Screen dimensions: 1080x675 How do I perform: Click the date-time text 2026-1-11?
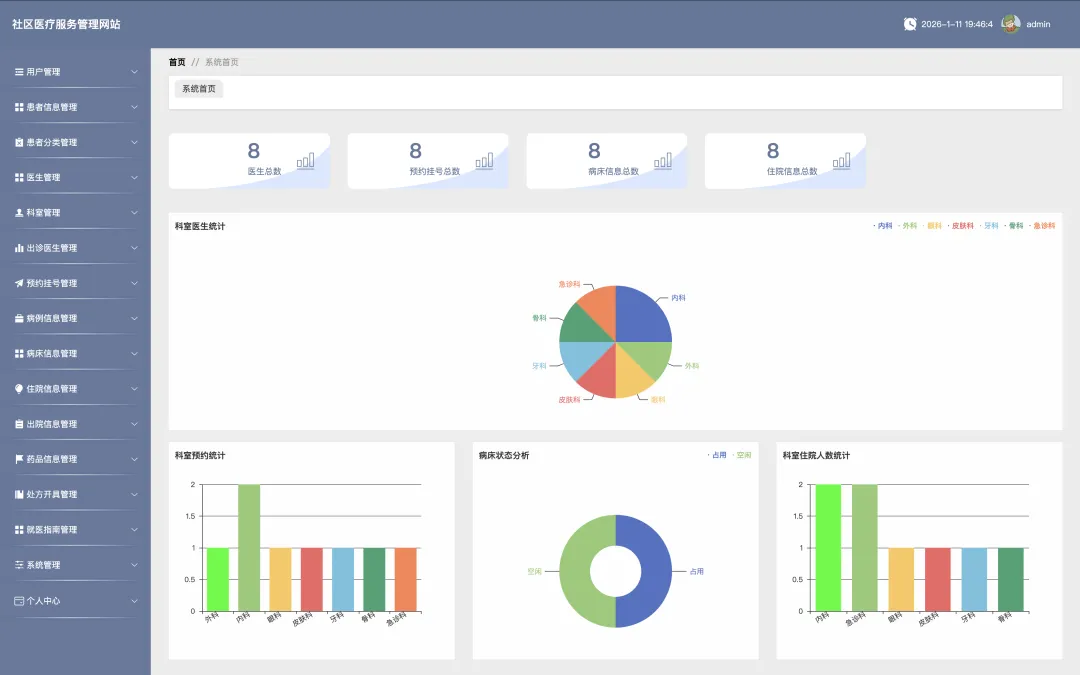(957, 24)
